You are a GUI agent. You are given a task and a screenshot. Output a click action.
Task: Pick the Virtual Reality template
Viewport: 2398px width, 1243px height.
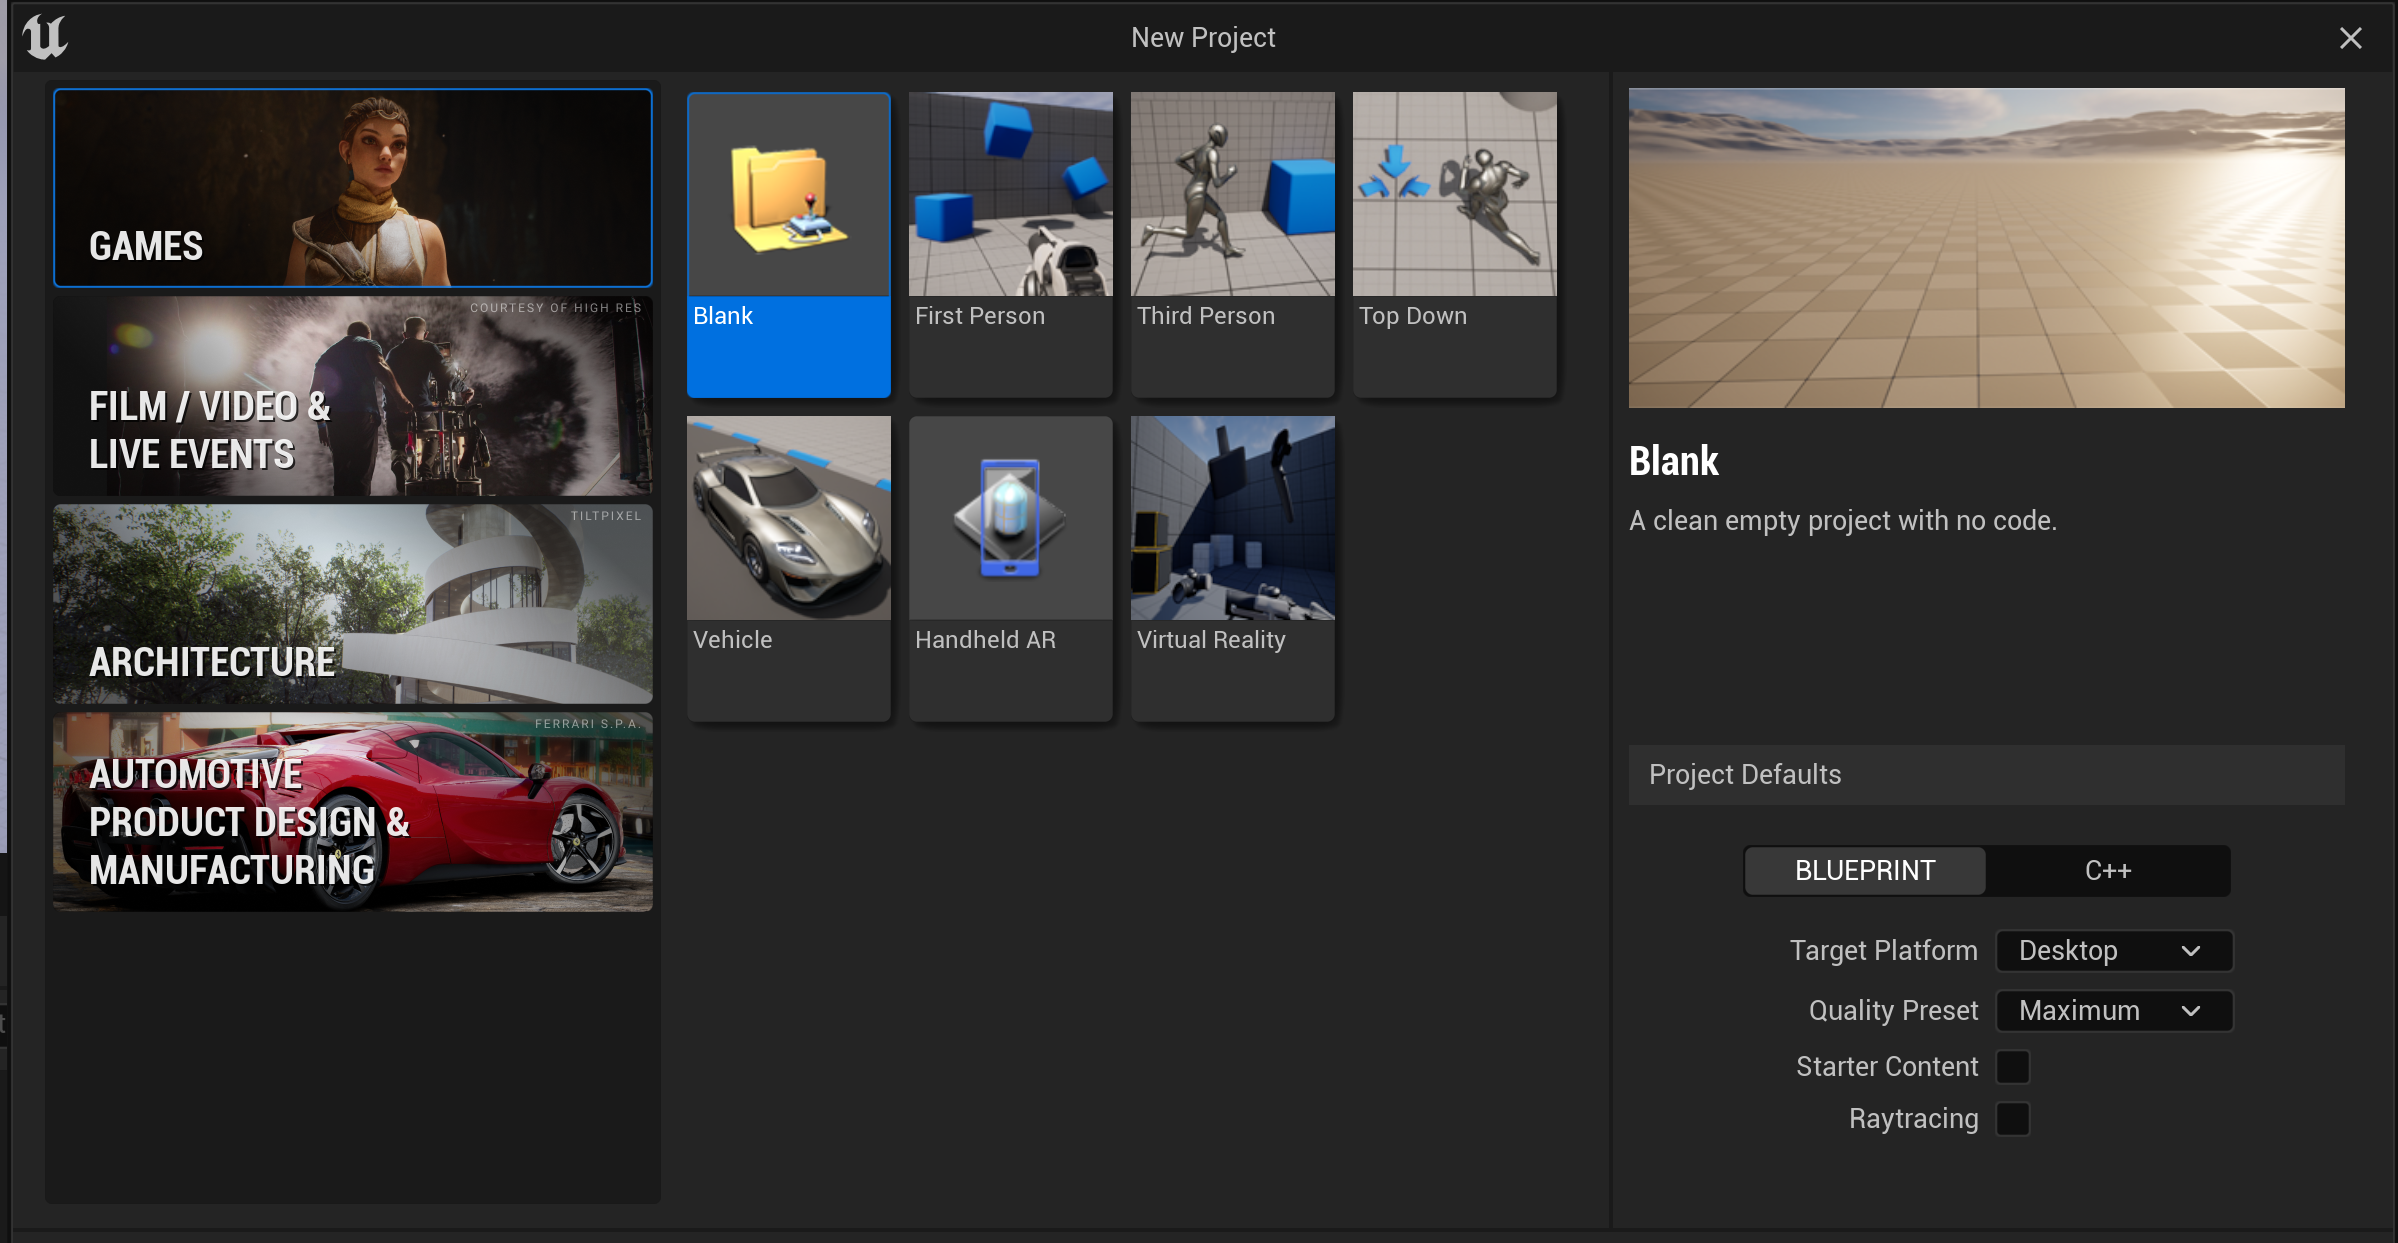point(1232,567)
